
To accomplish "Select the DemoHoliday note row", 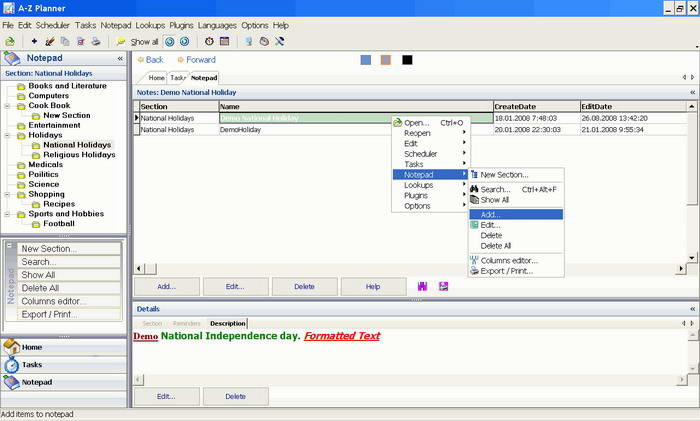I will click(x=411, y=129).
